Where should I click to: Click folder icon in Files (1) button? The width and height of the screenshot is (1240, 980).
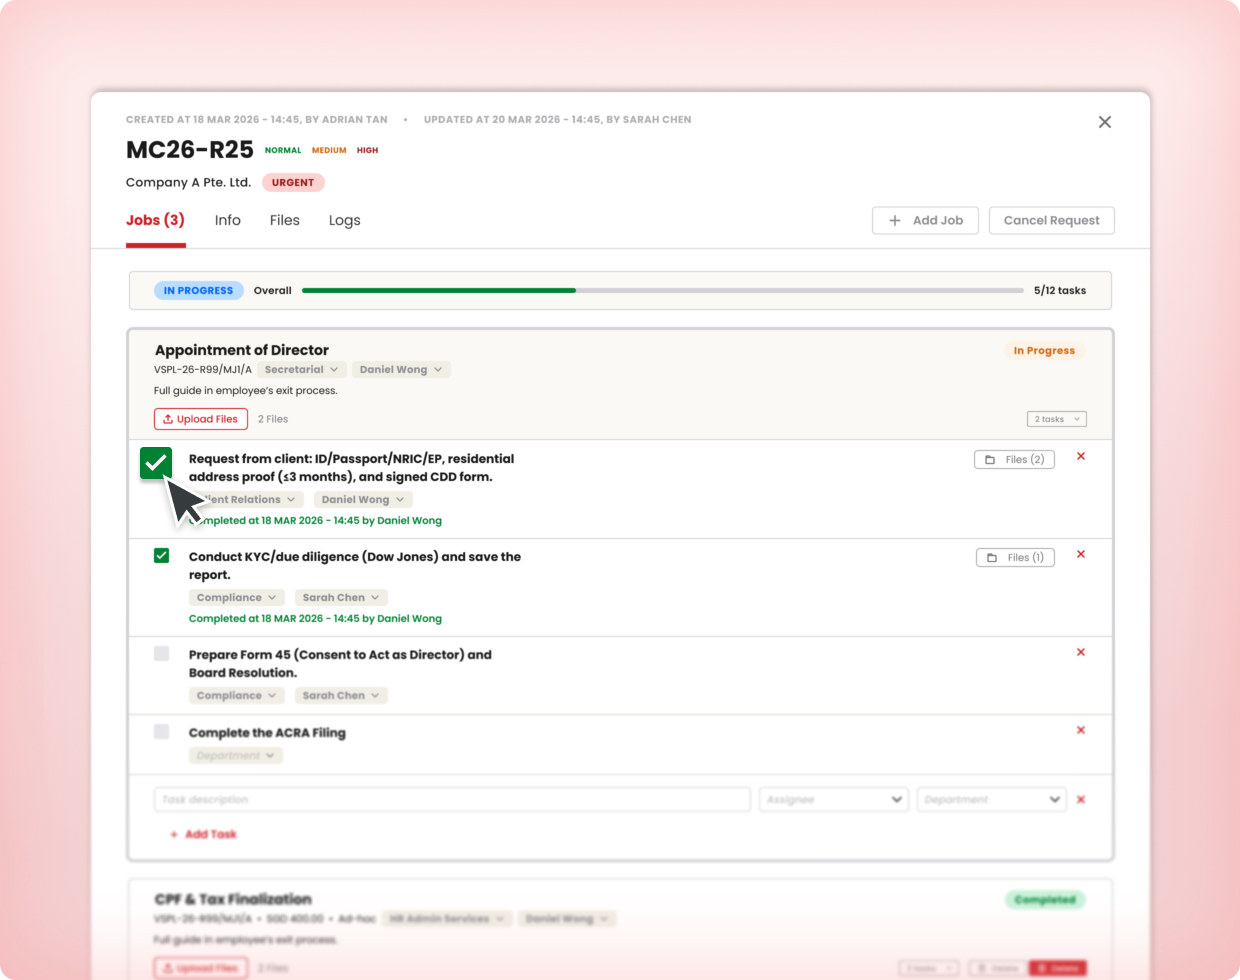tap(992, 557)
